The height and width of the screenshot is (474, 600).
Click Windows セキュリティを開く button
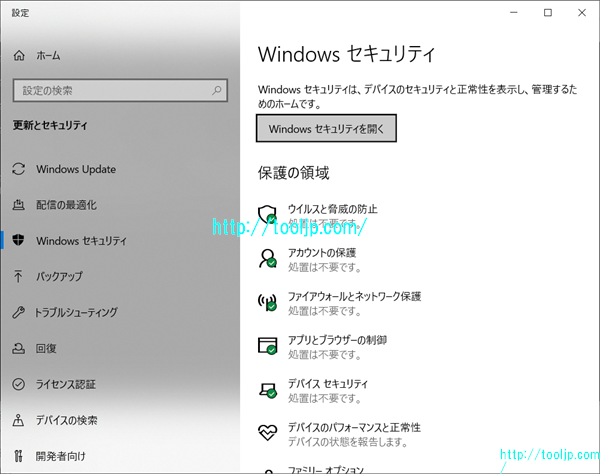[x=326, y=129]
